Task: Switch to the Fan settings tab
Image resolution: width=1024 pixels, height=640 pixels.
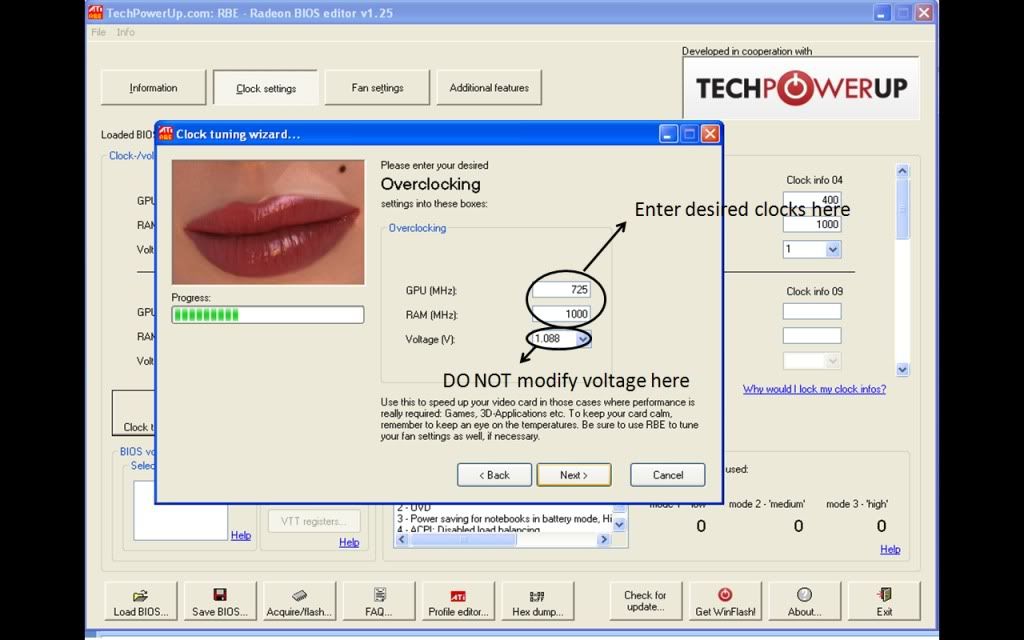Action: pyautogui.click(x=377, y=88)
